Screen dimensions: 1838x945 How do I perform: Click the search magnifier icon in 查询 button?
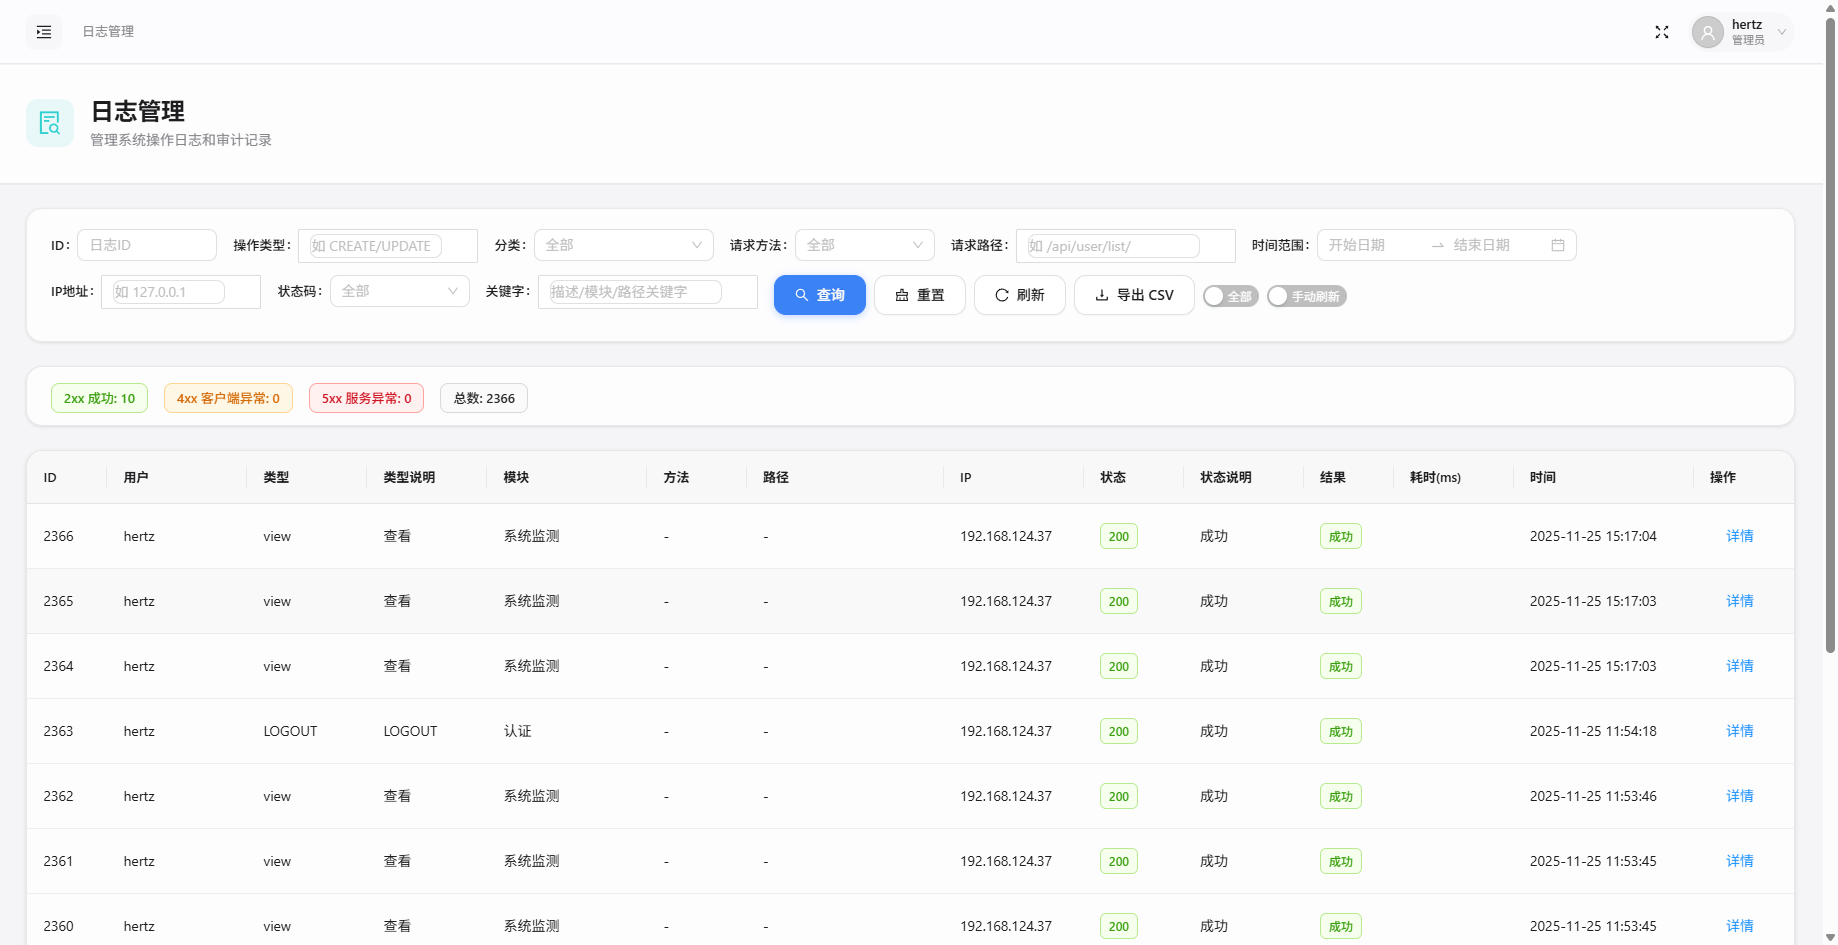pos(802,294)
